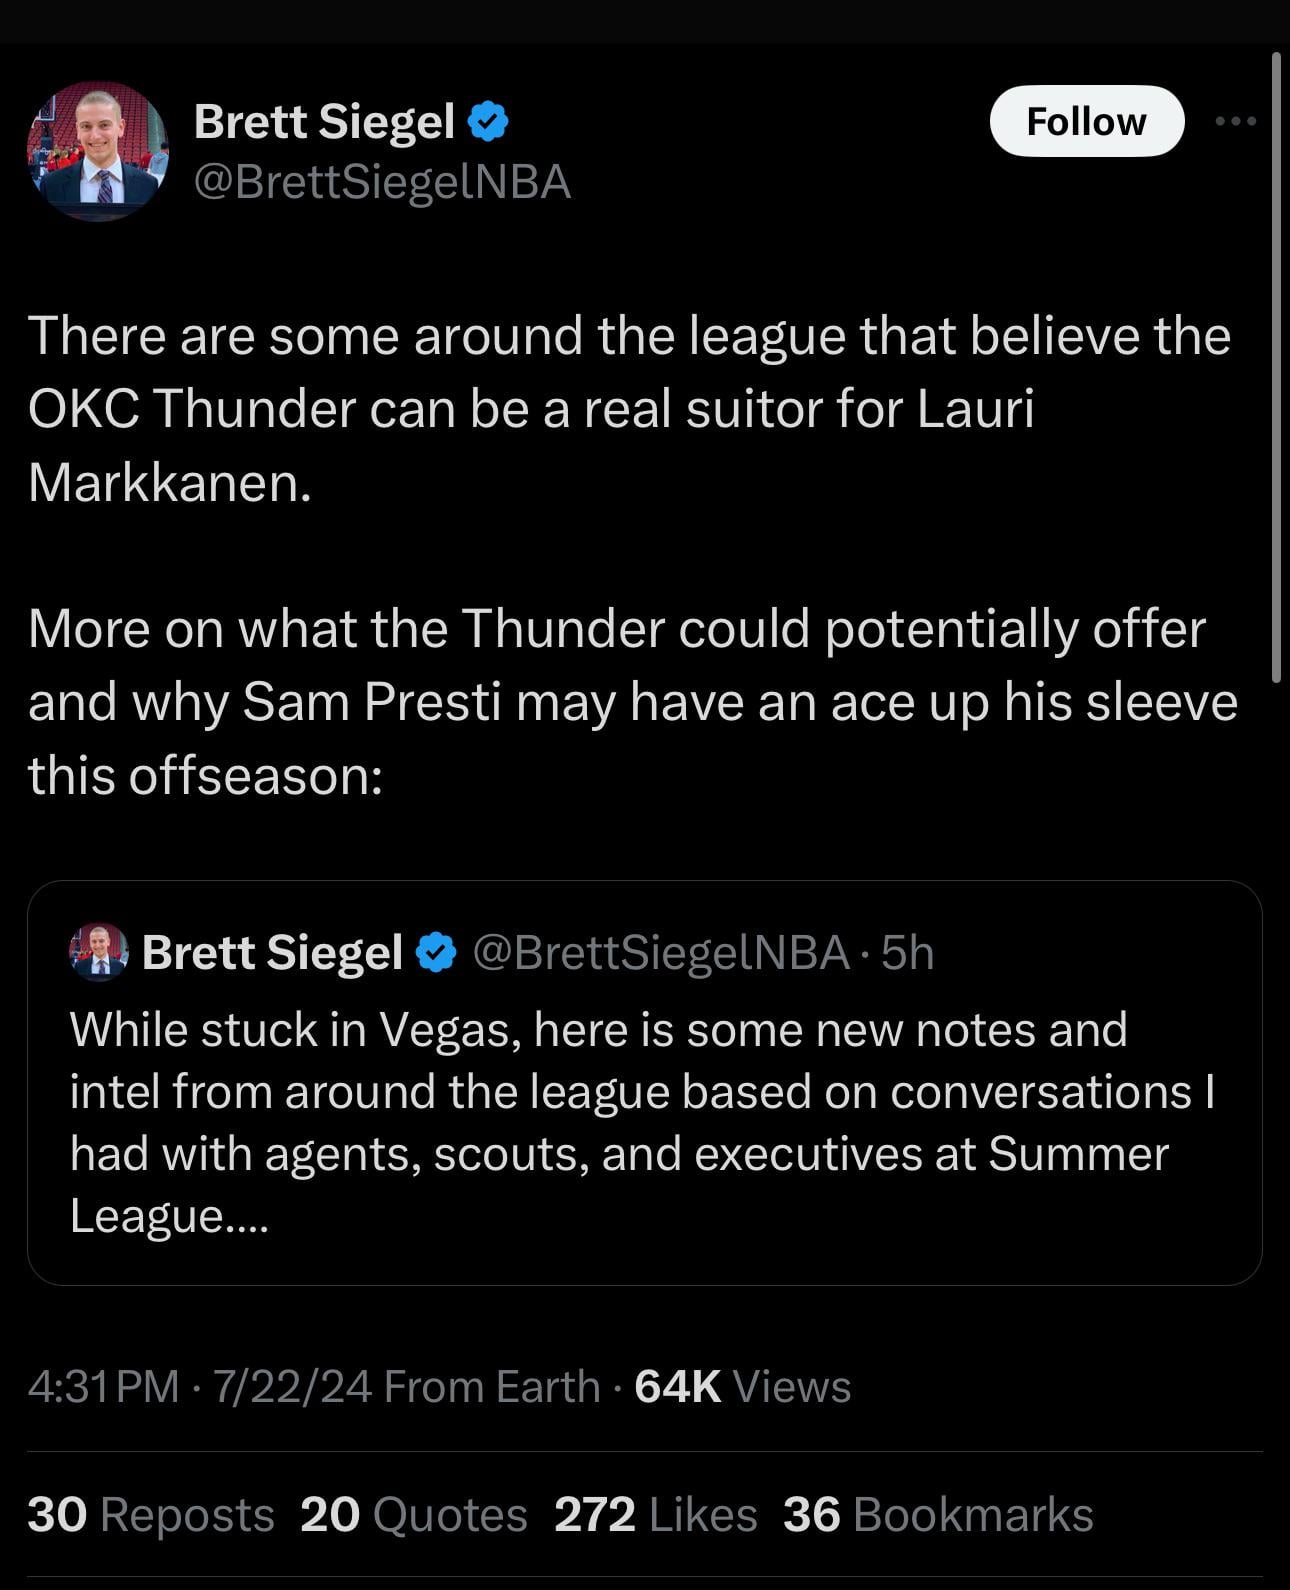Click the quoted tweet's @BrettSiegelNBA handle

[x=660, y=952]
